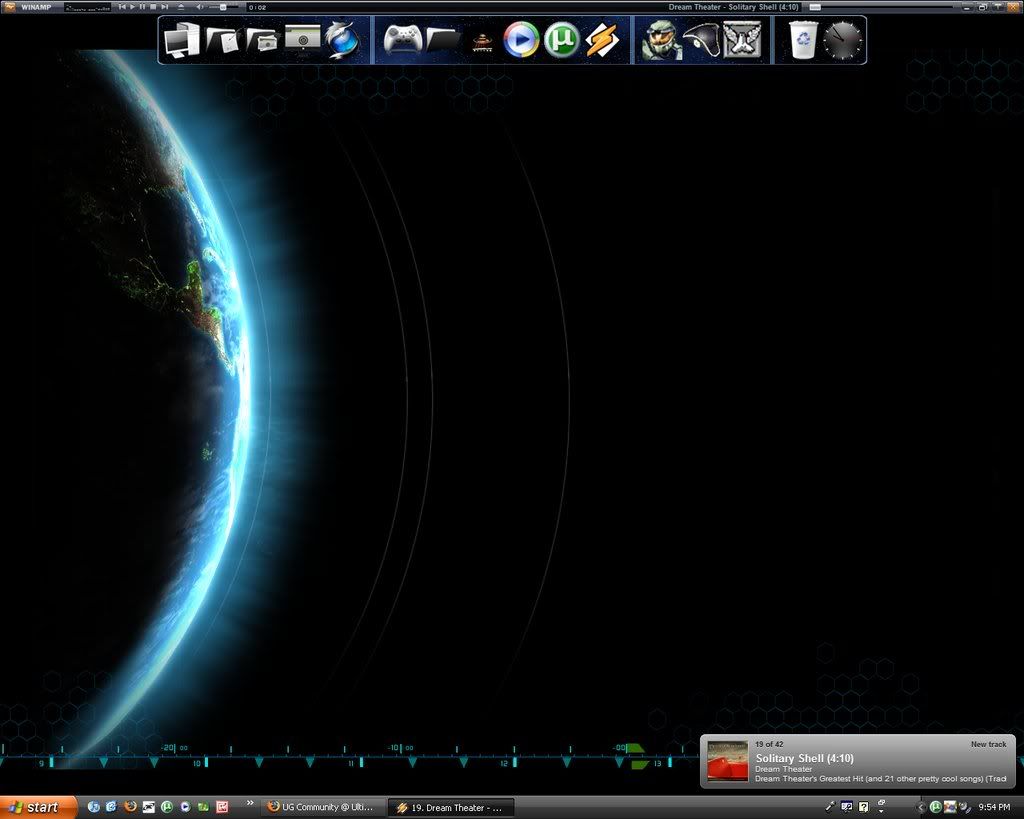Click Solitary Shell title in notification

805,758
